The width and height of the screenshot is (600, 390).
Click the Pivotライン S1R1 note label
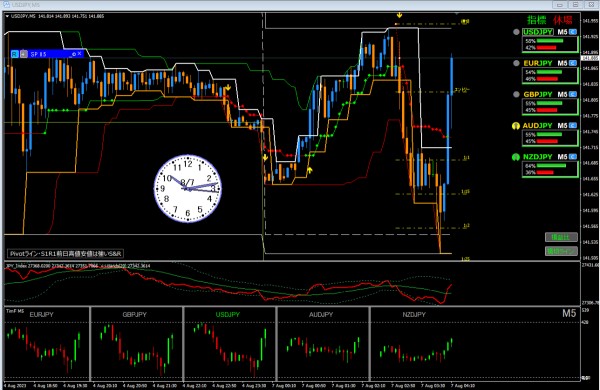tap(65, 254)
